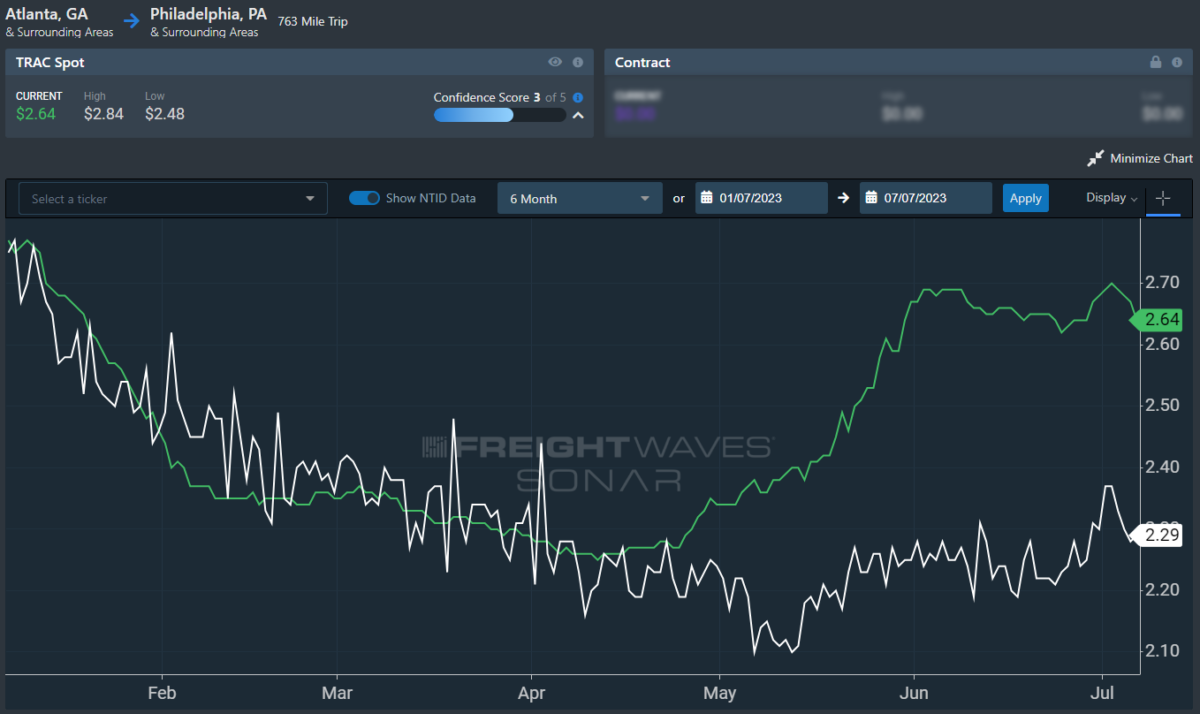
Task: Click the Mar label on the time axis
Action: coord(338,692)
